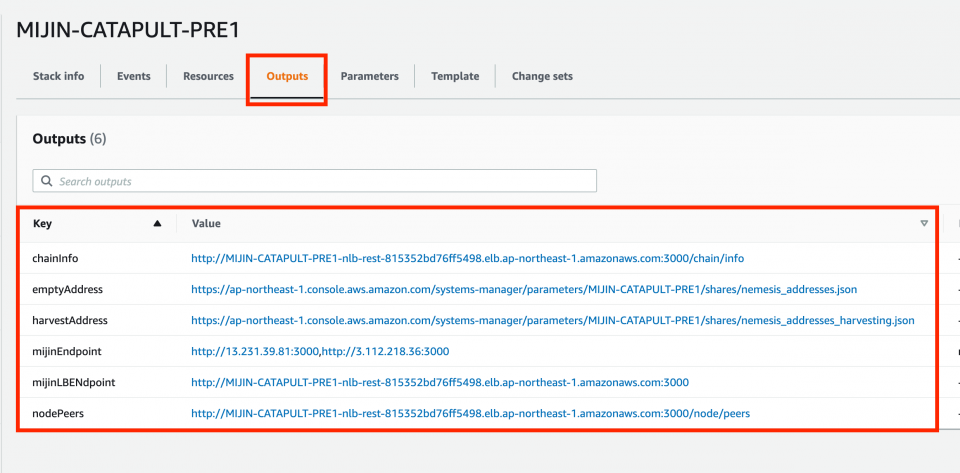
Task: Select the Outputs tab
Action: tap(287, 76)
